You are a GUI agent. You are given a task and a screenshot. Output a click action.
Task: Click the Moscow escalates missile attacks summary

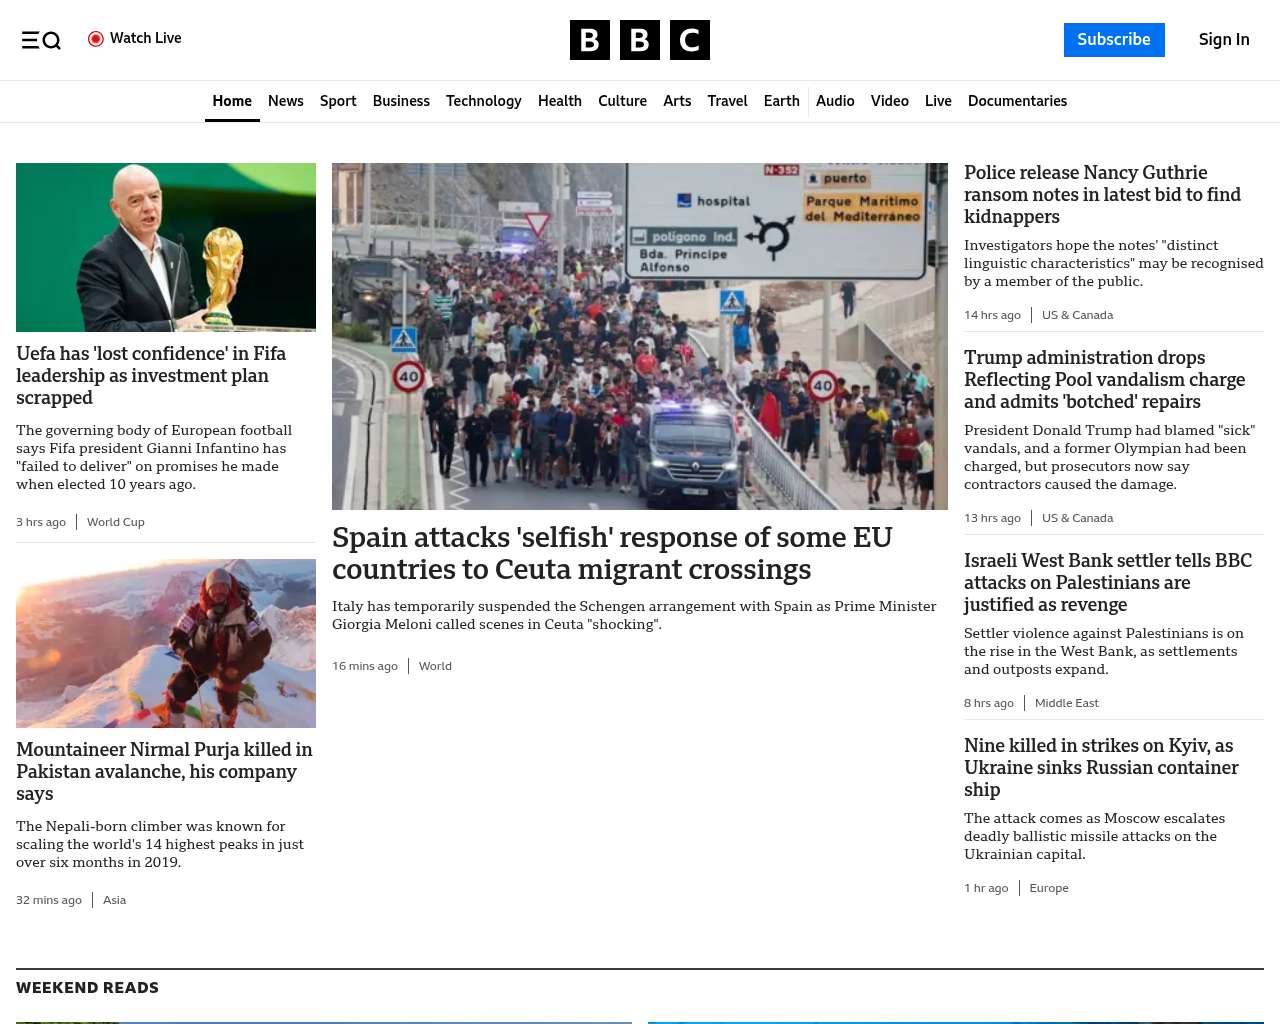click(x=1094, y=836)
